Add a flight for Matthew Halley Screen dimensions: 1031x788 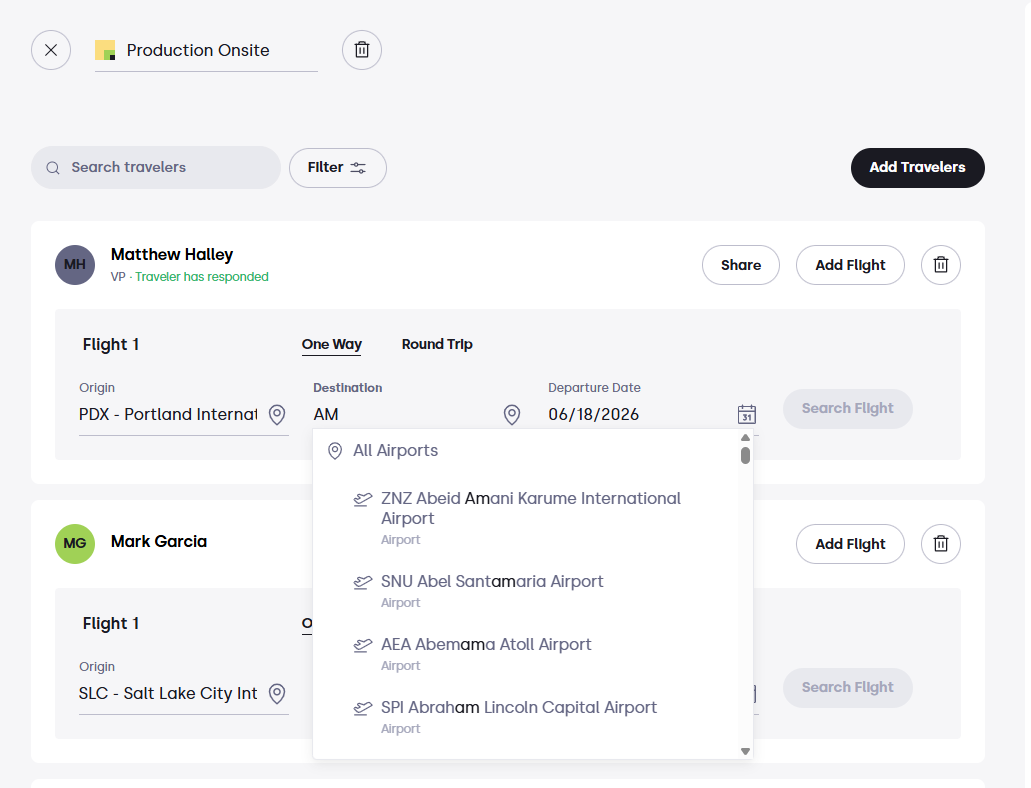point(850,265)
